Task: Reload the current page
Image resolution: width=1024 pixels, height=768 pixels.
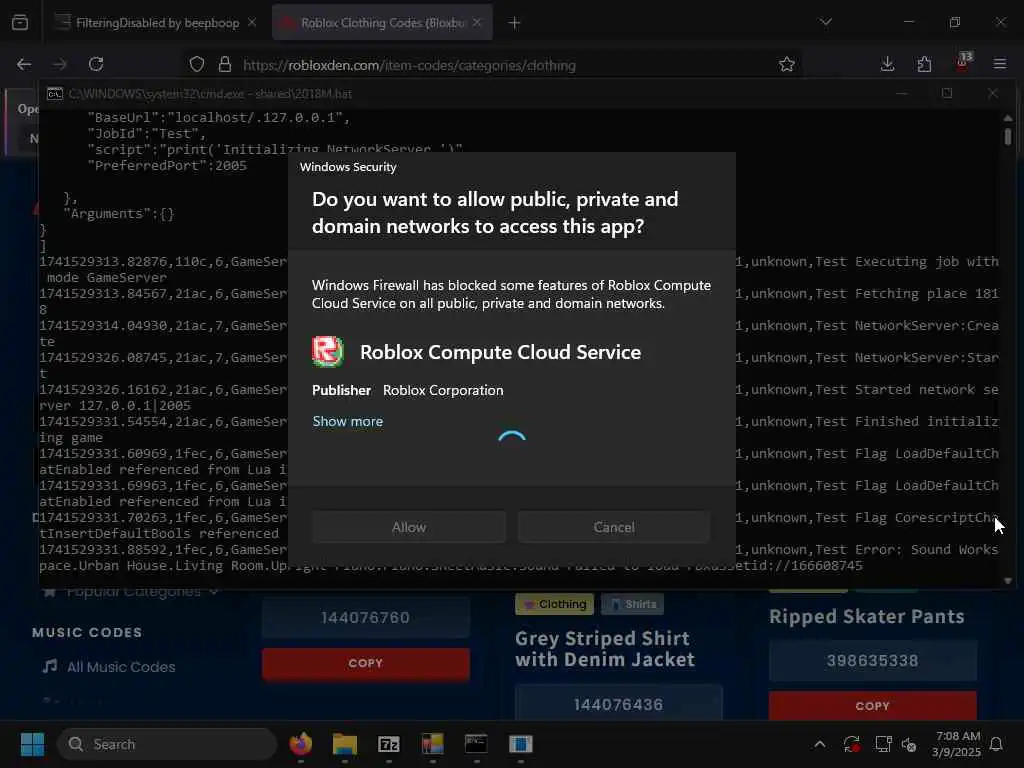Action: point(96,64)
